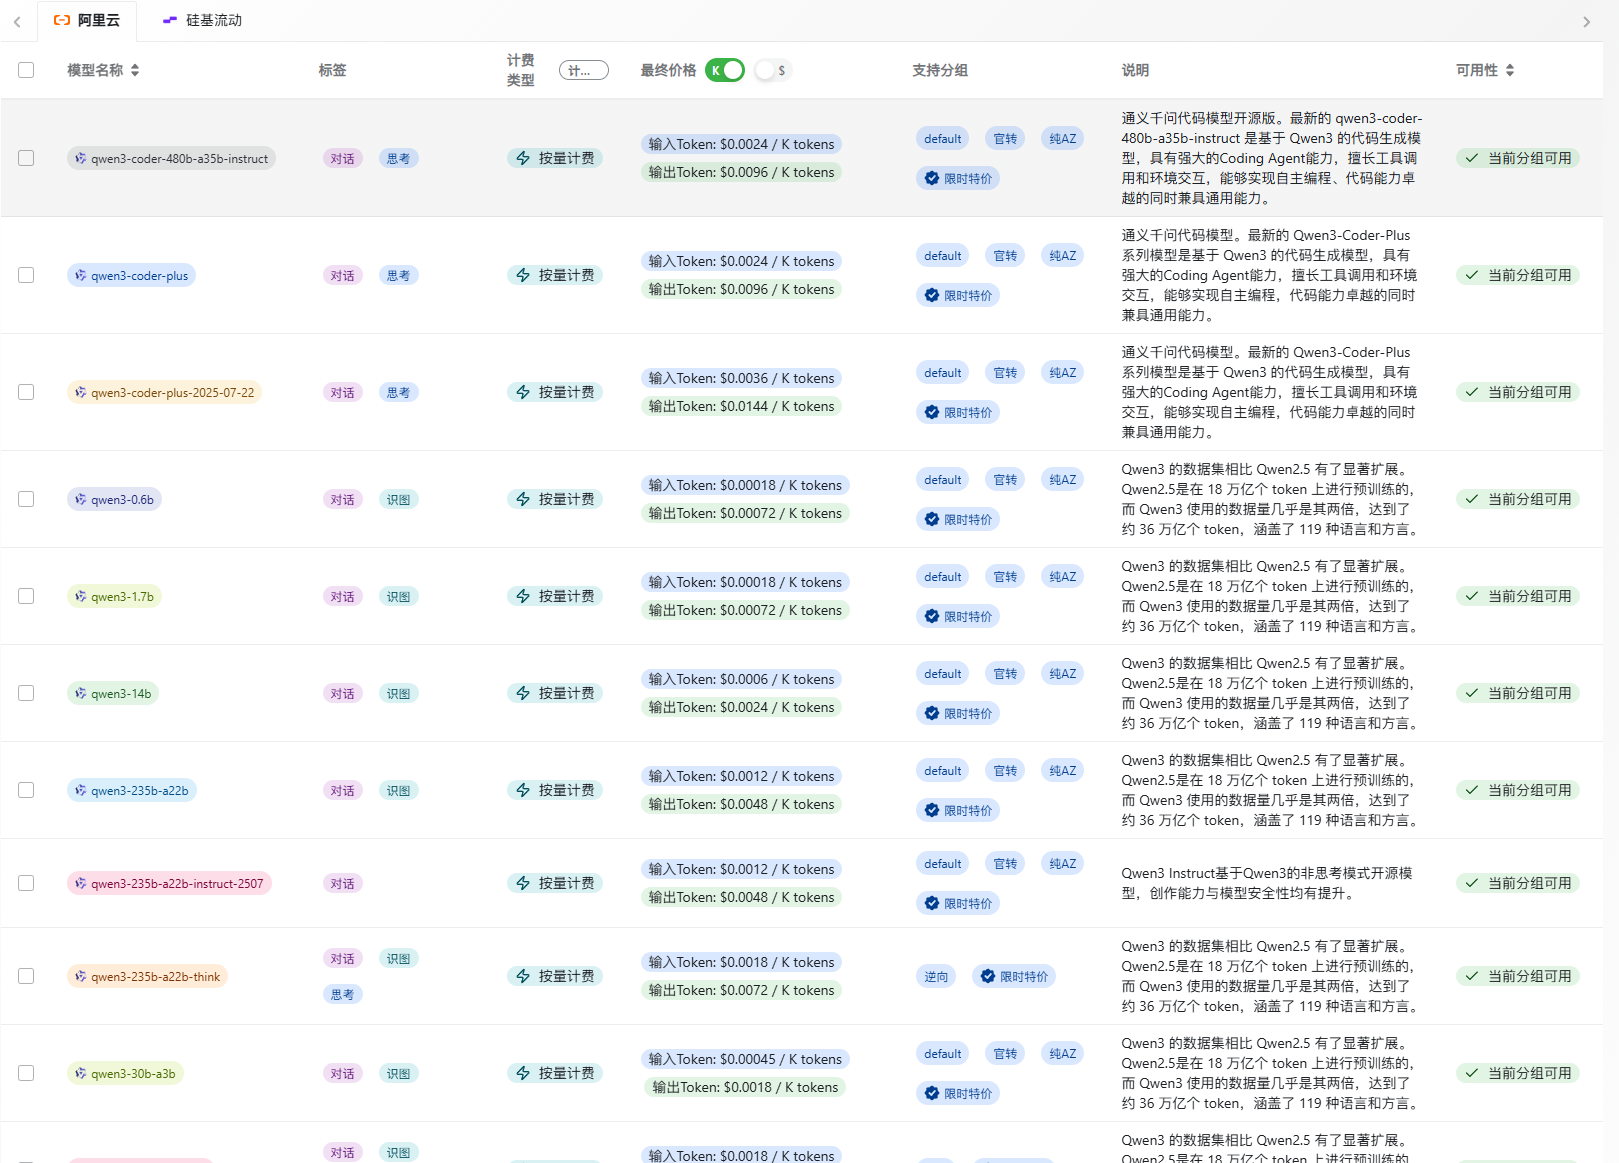Click model tag qwen3-coder-plus
This screenshot has height=1163, width=1619.
131,275
